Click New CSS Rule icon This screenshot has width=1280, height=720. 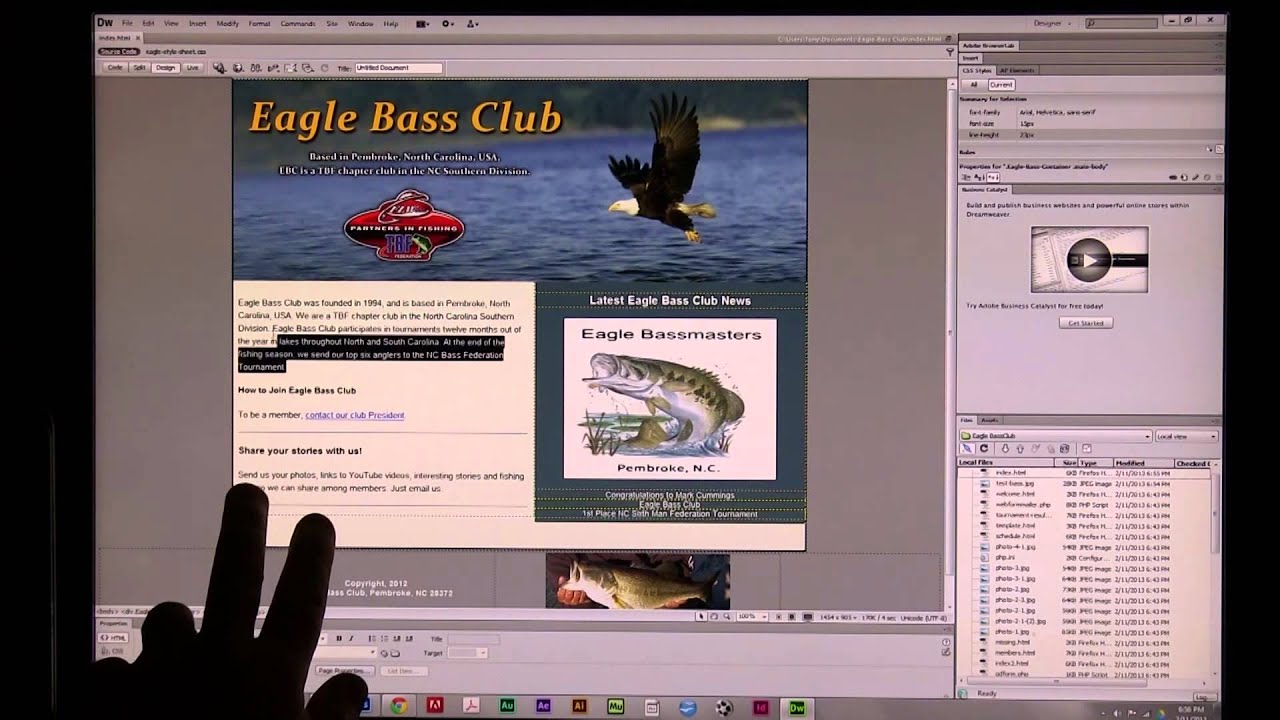pyautogui.click(x=1184, y=177)
